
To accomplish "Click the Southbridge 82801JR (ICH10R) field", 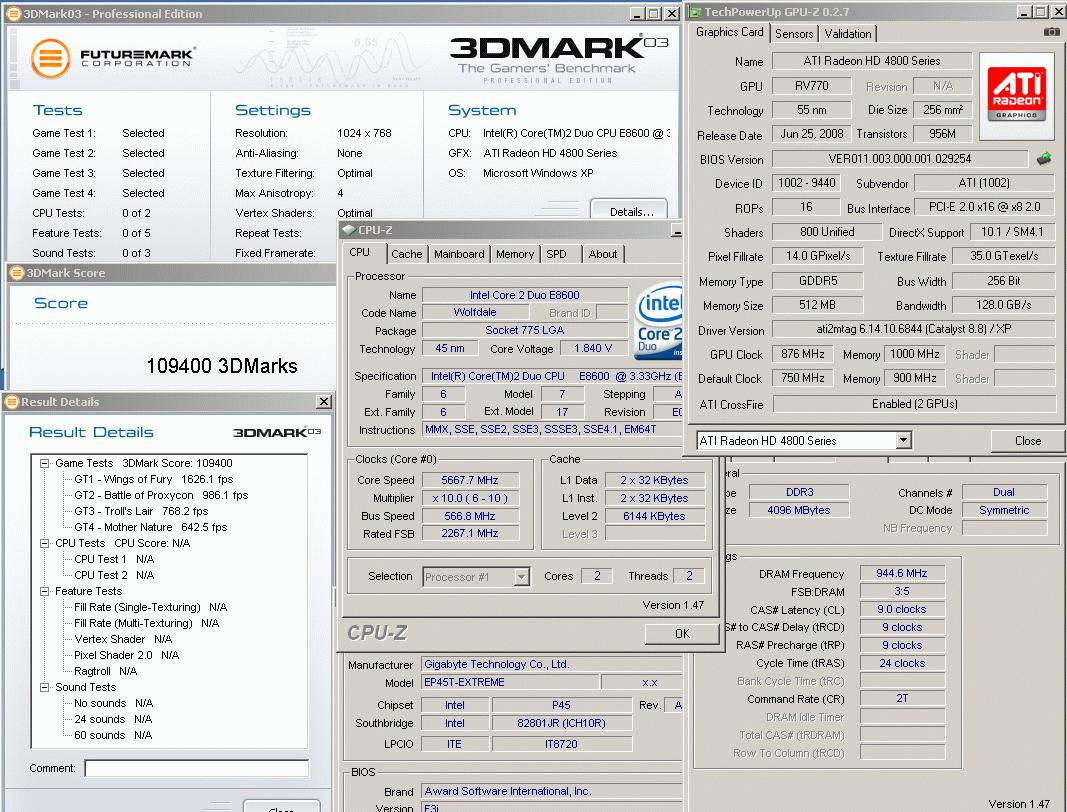I will pyautogui.click(x=561, y=723).
